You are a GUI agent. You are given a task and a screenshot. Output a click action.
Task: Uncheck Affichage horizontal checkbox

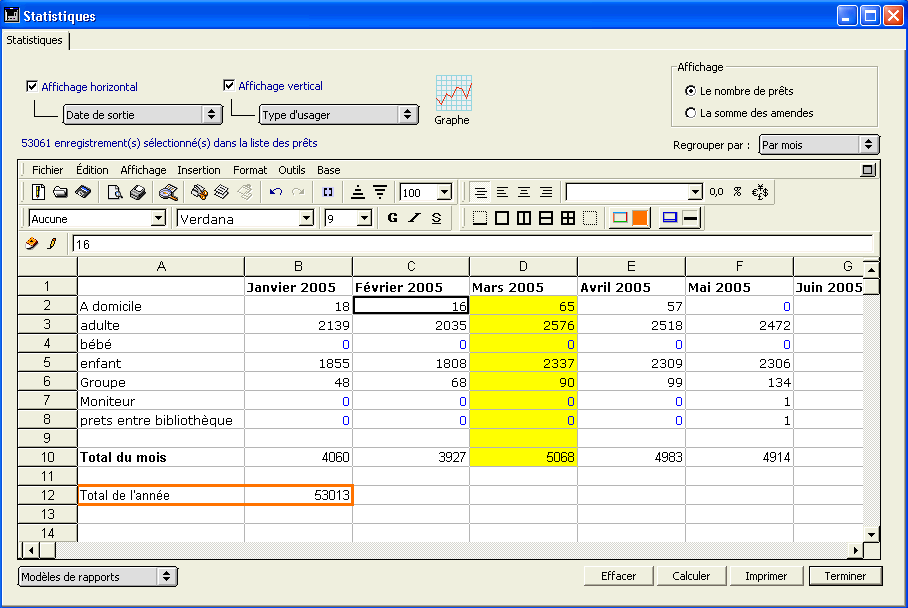click(32, 87)
